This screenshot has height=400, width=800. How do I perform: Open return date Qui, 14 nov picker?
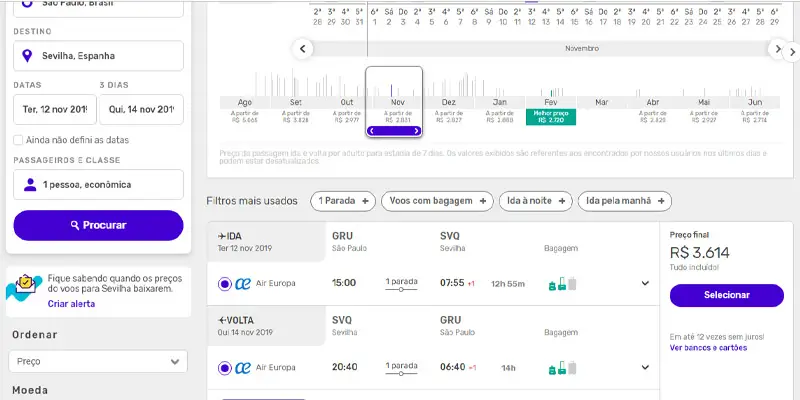coord(141,109)
